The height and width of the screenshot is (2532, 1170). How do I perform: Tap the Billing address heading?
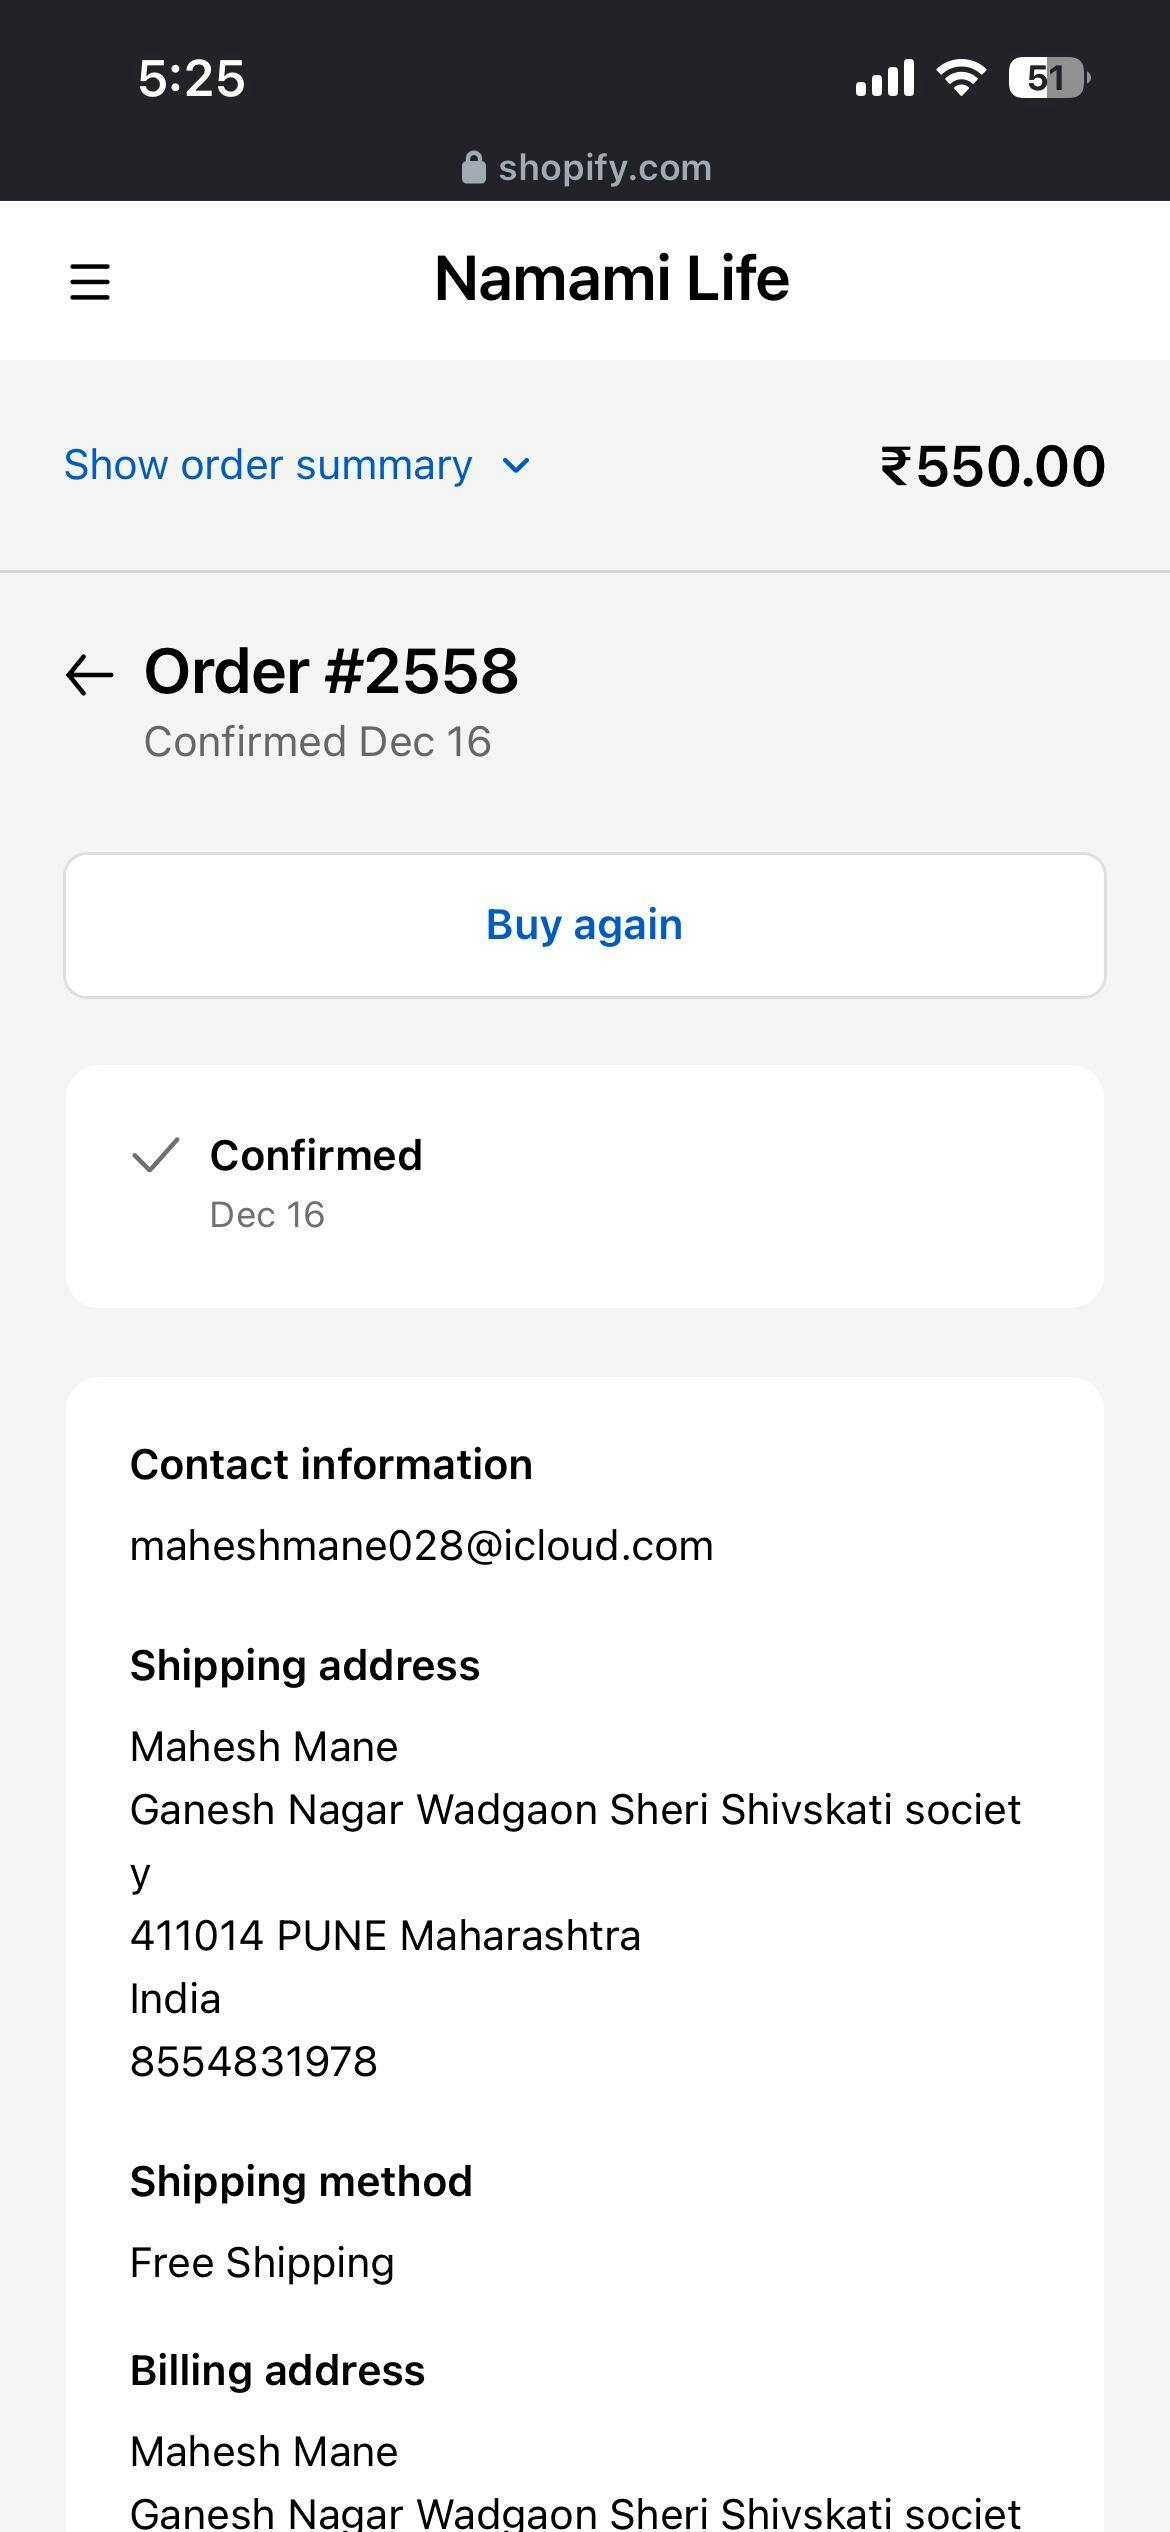277,2371
